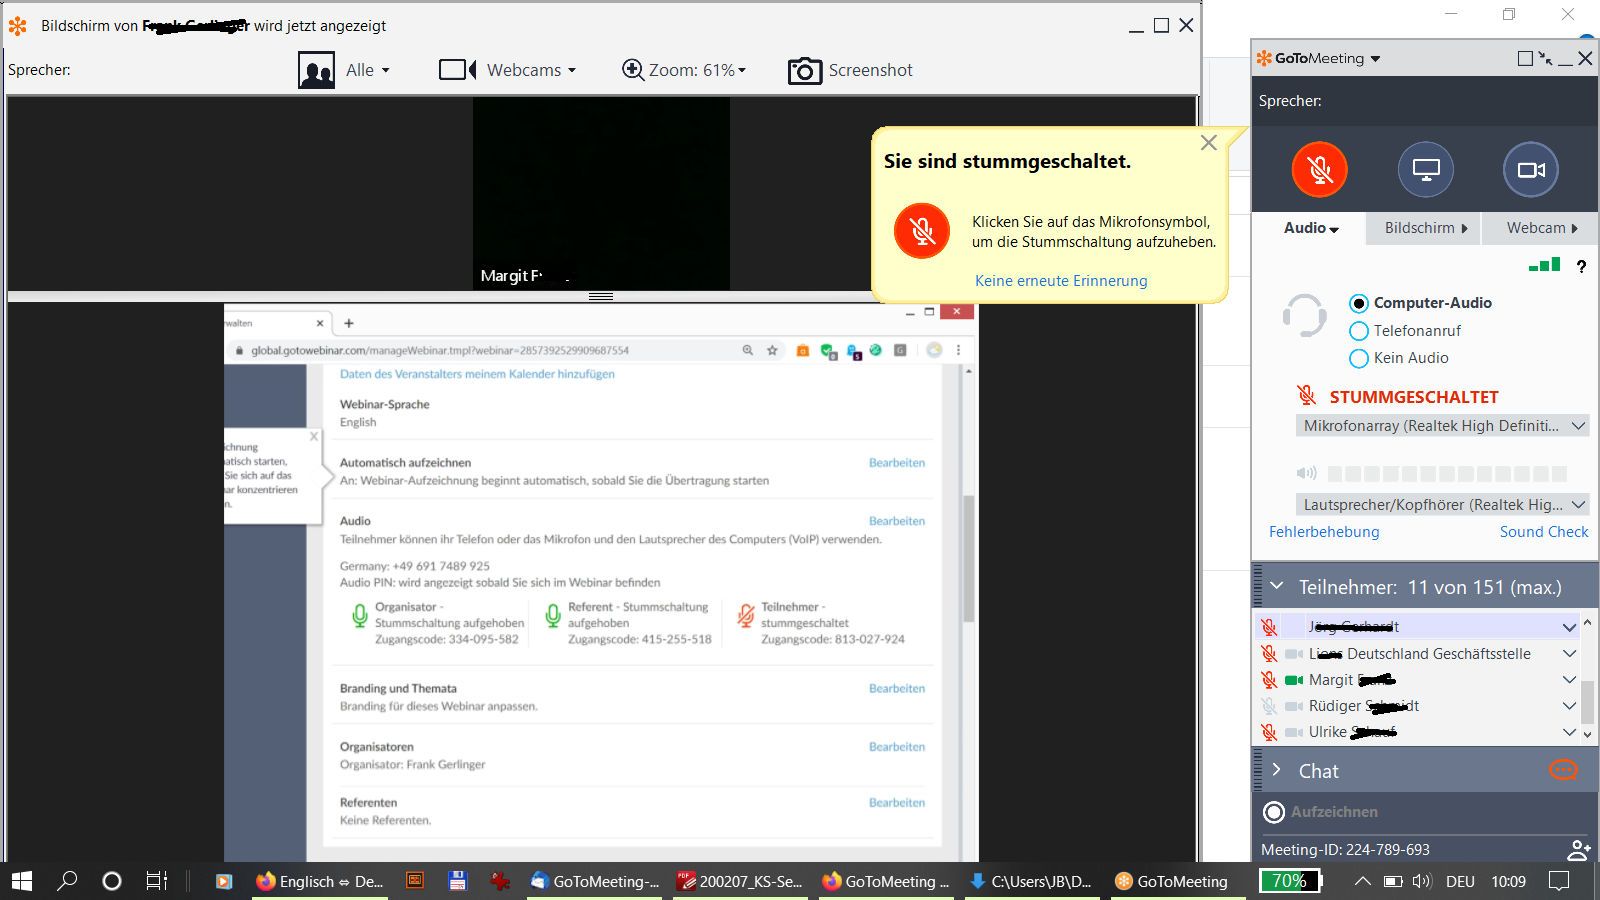Viewport: 1600px width, 900px height.
Task: Click the red microphone icon in the notification
Action: (x=922, y=231)
